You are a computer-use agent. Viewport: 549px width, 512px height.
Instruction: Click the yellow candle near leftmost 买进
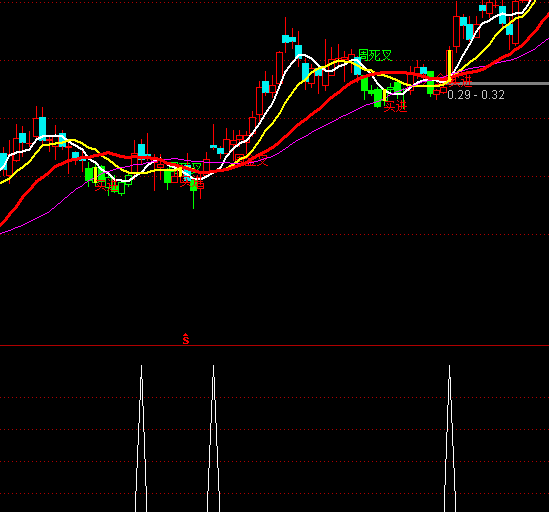pos(95,174)
